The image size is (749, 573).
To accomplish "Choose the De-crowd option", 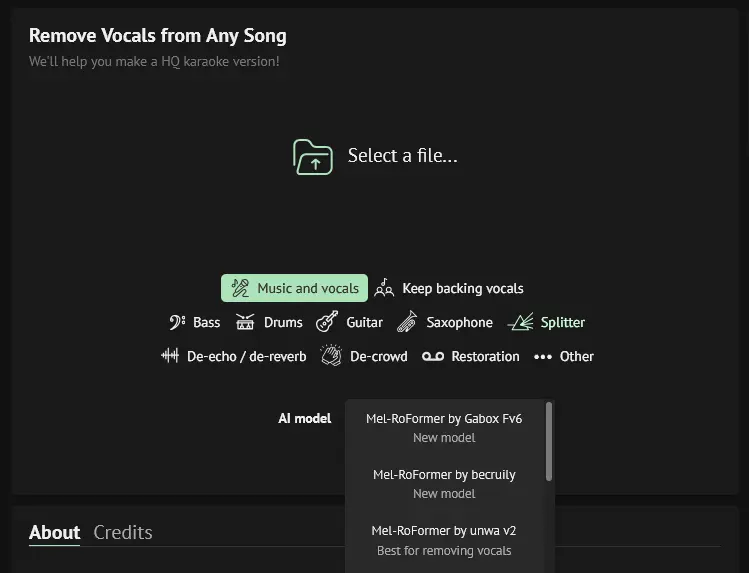I will click(x=364, y=356).
